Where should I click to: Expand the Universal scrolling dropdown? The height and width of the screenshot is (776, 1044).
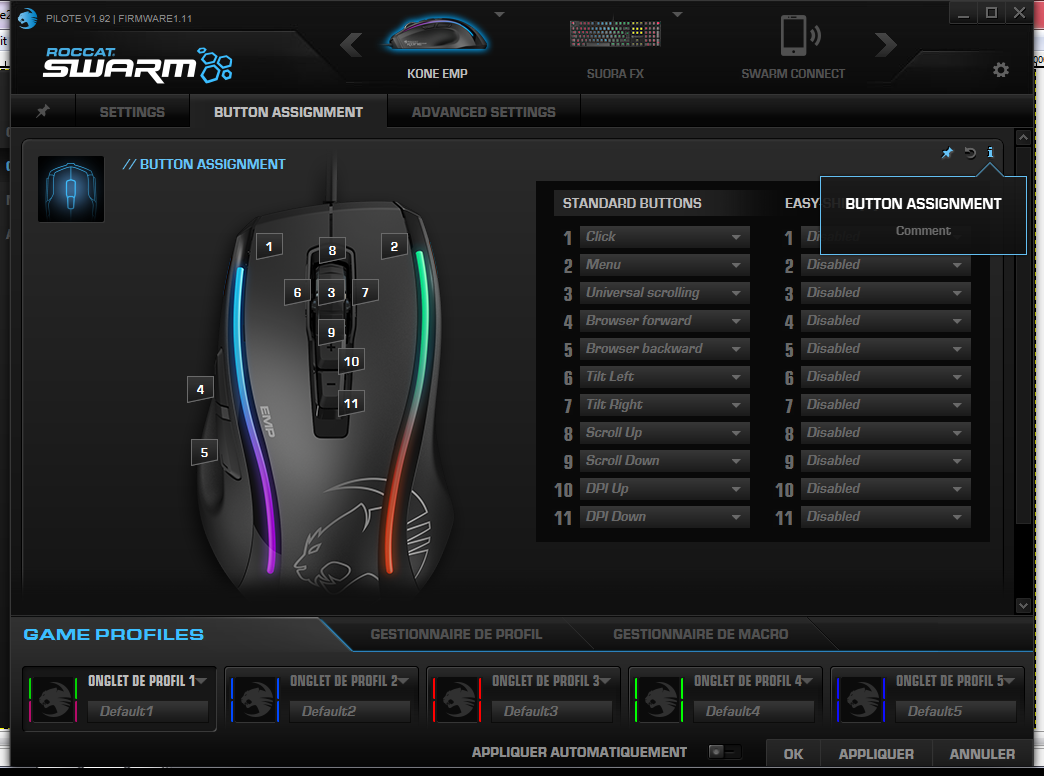coord(664,293)
